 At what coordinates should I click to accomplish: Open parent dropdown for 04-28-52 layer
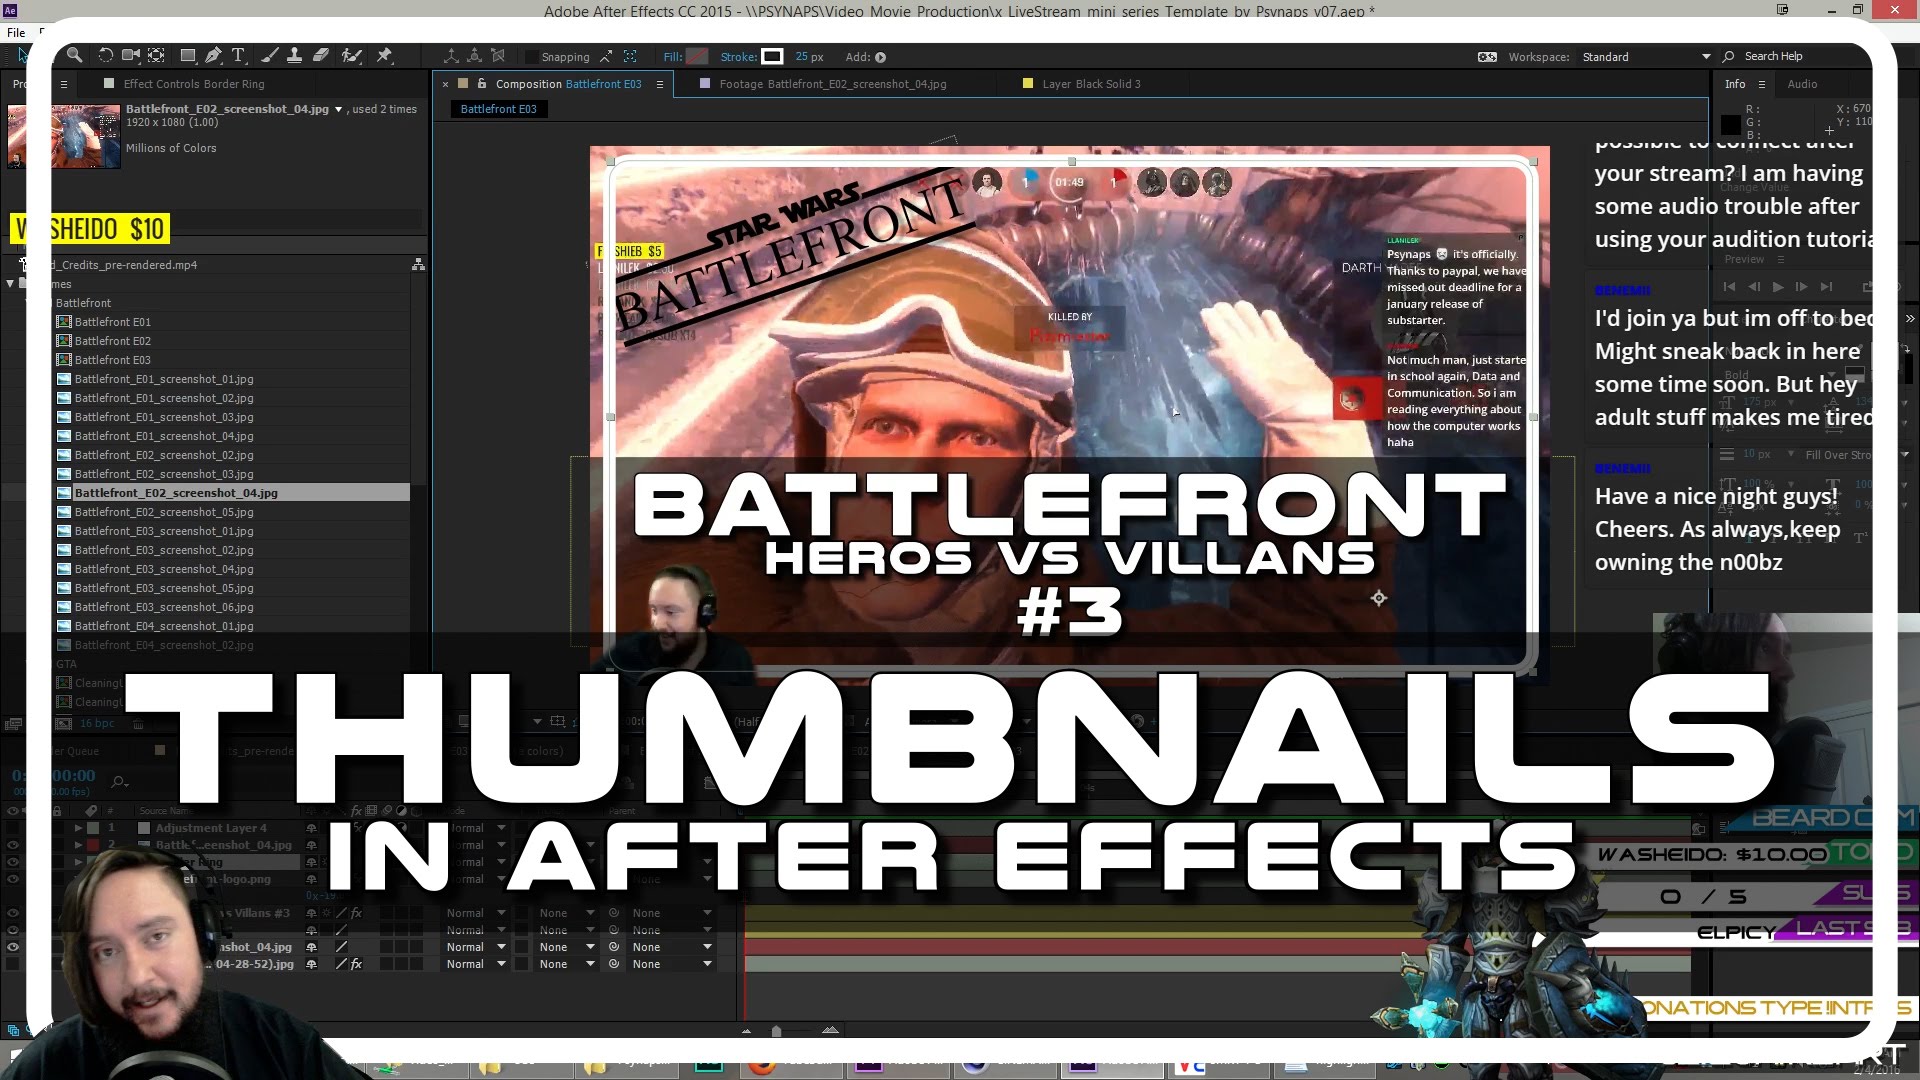click(x=671, y=964)
